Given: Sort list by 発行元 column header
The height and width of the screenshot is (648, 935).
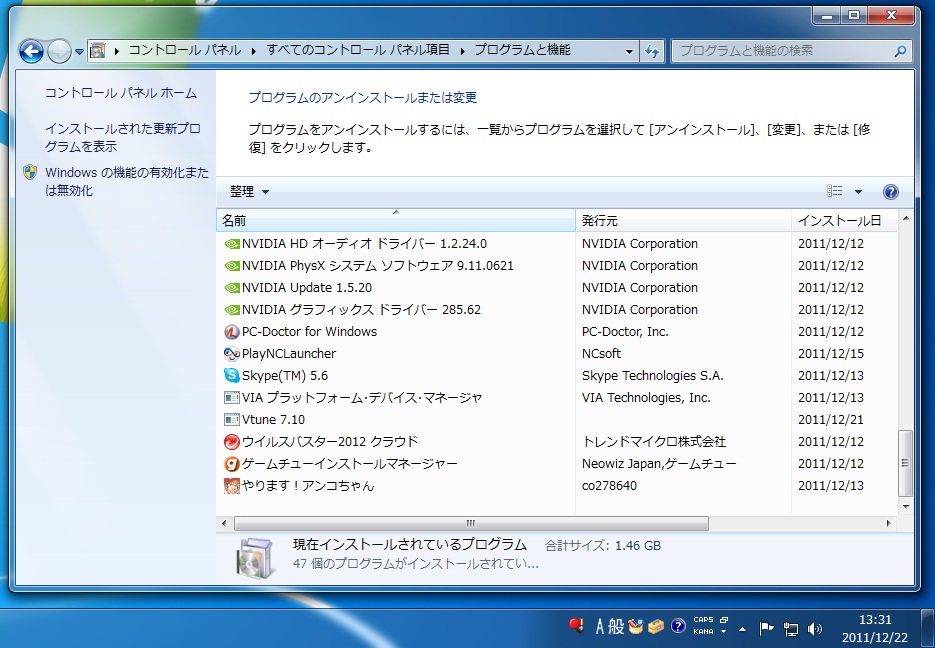Looking at the screenshot, I should (x=683, y=220).
